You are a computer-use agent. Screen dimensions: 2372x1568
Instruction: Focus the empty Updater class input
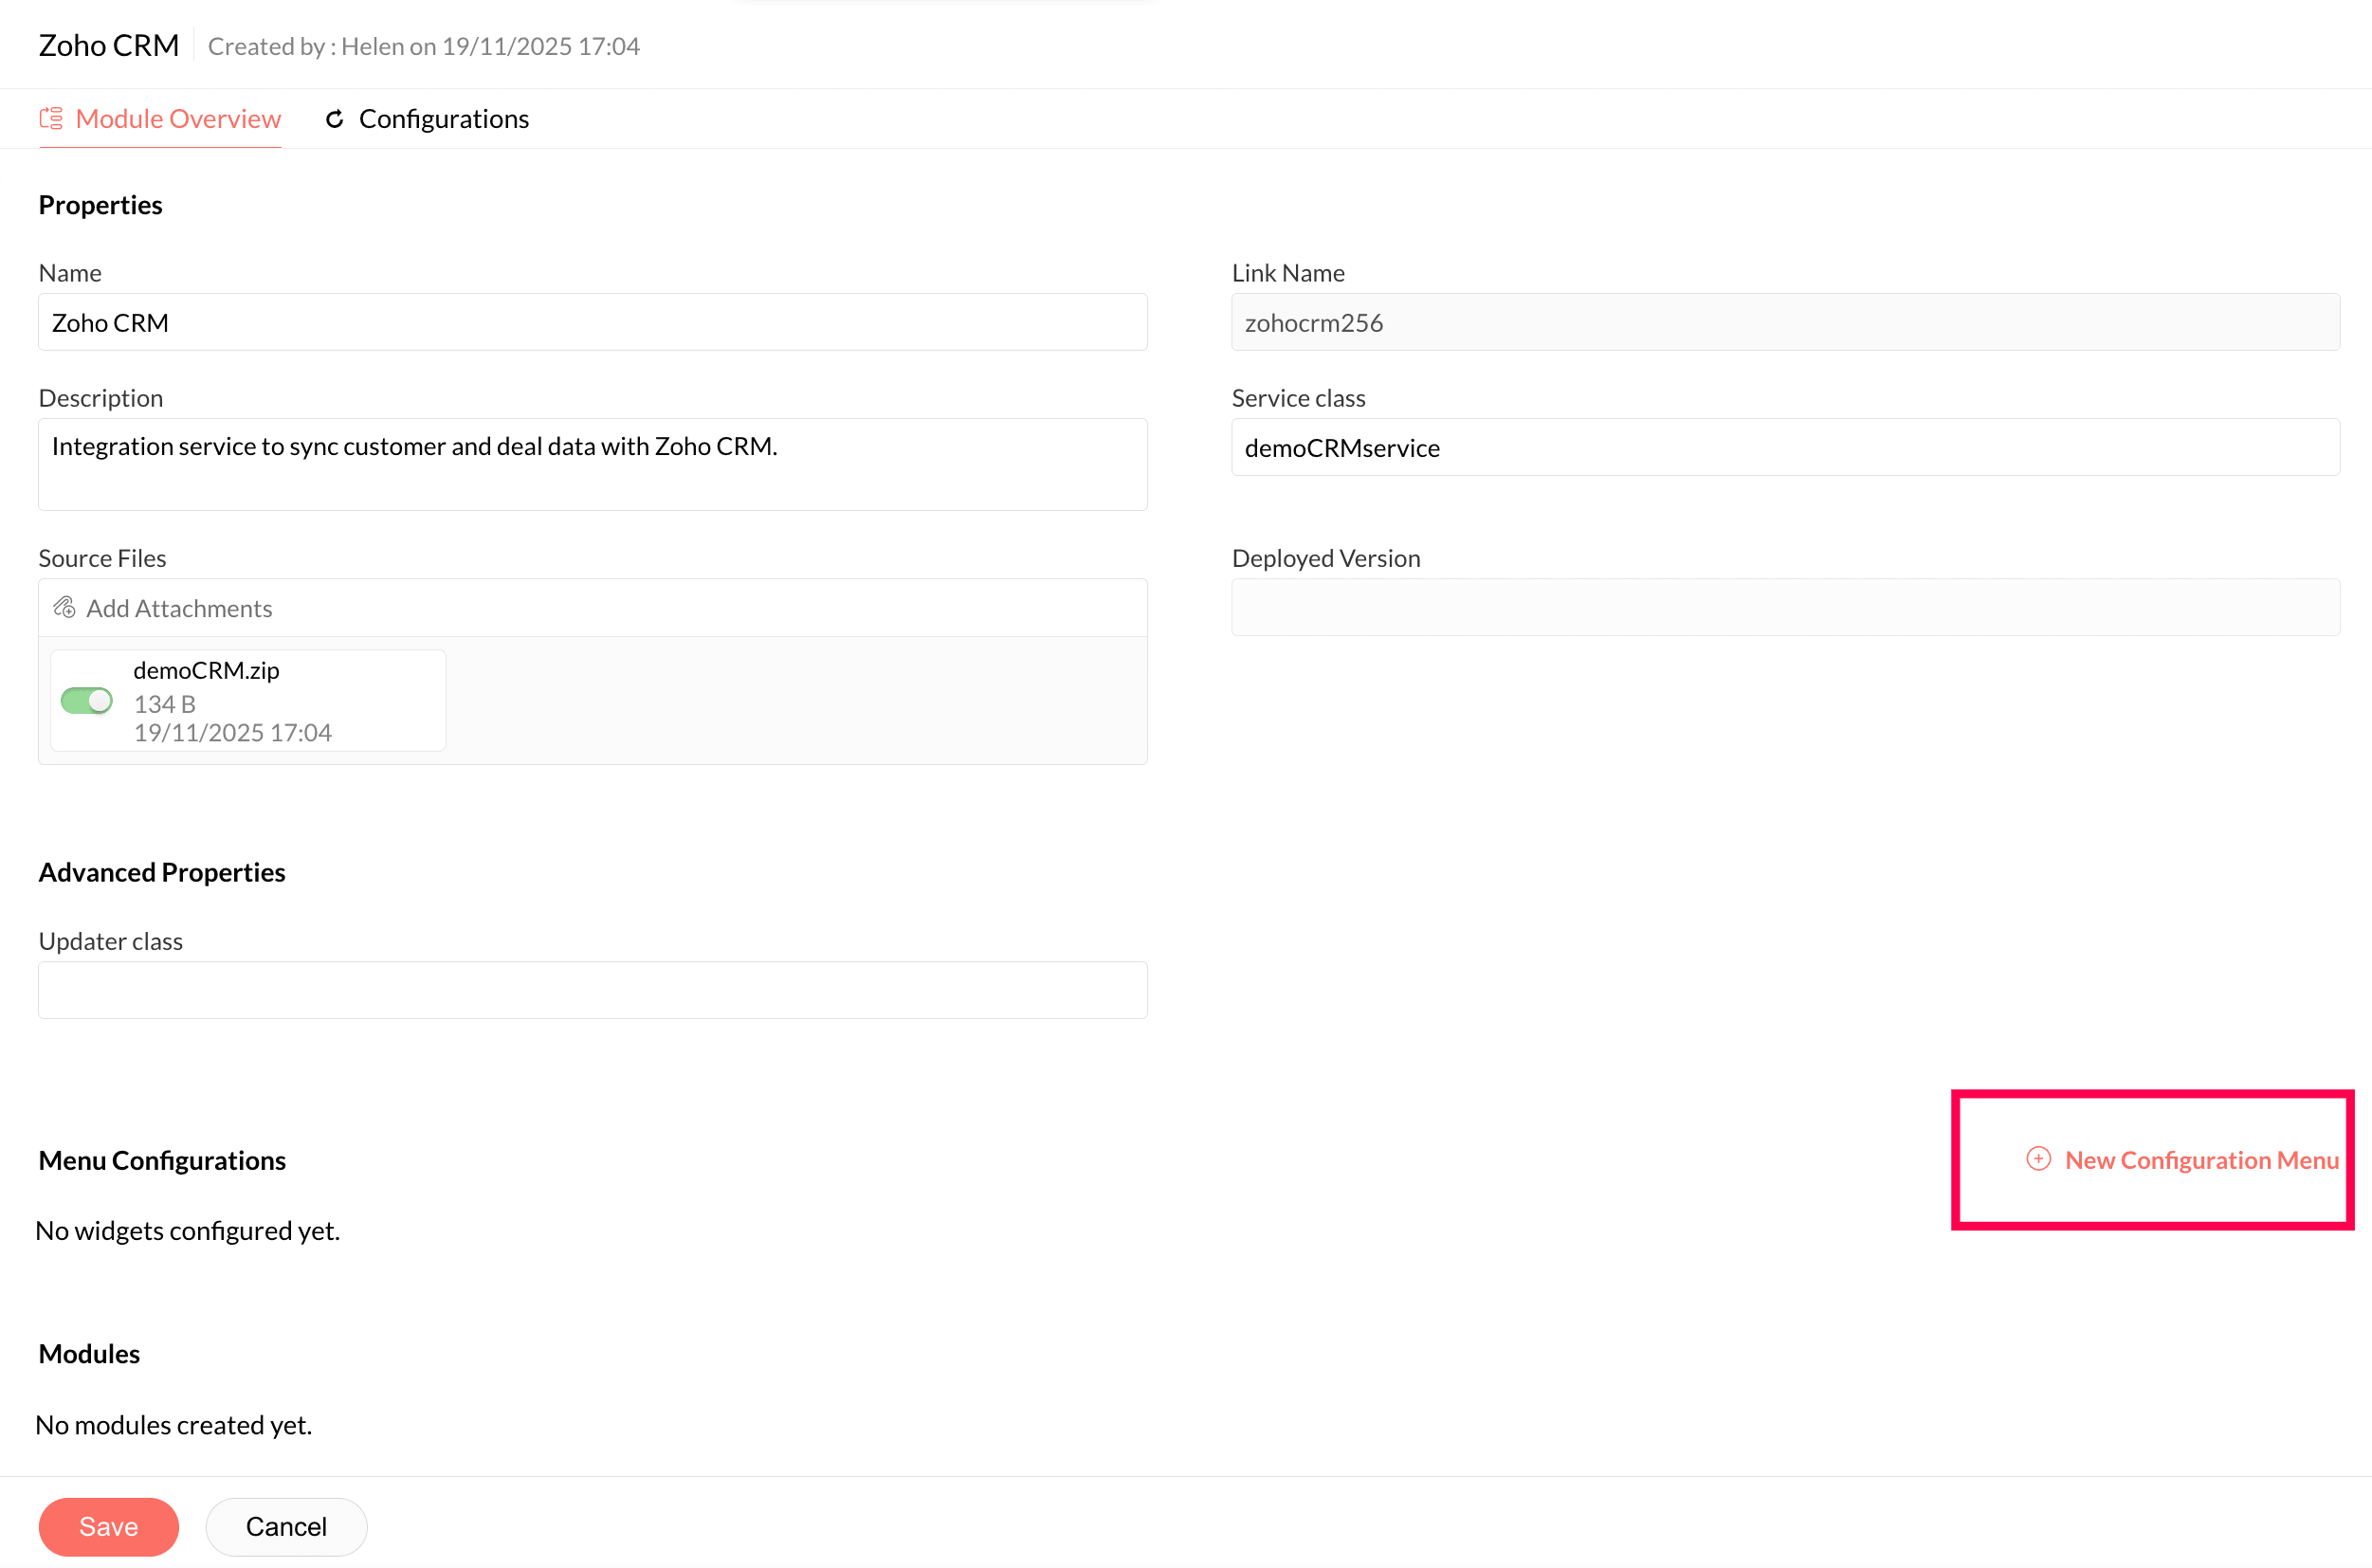592,990
